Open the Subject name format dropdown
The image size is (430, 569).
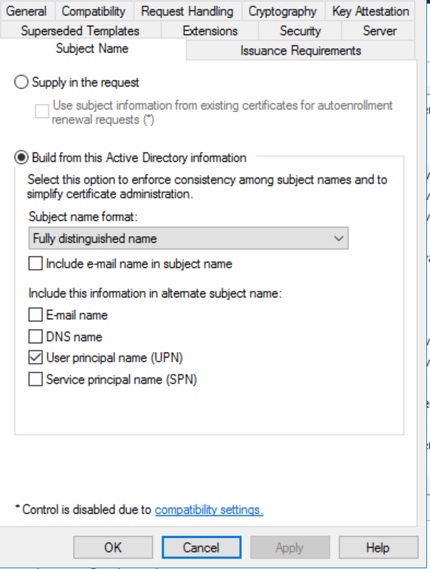188,238
